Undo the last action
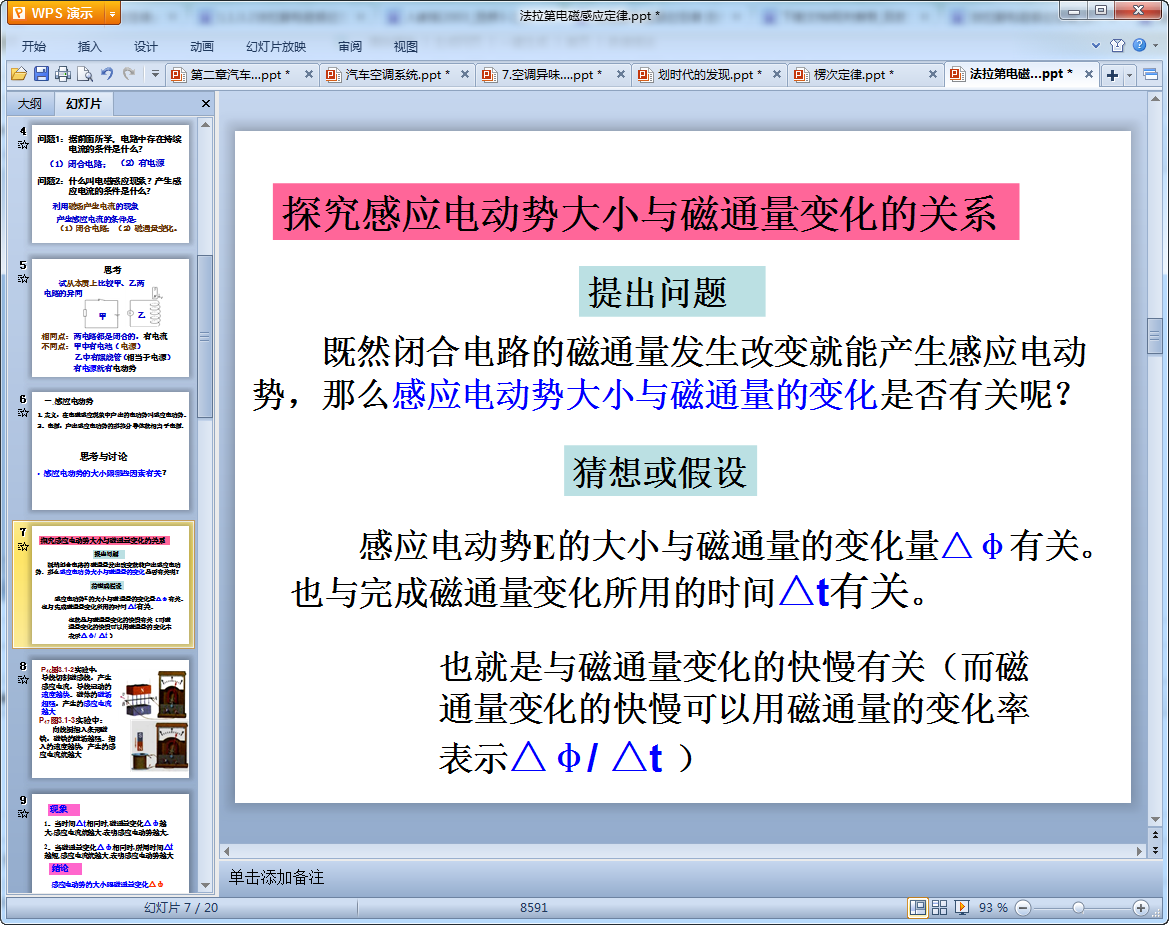Viewport: 1169px width, 925px height. pyautogui.click(x=107, y=74)
